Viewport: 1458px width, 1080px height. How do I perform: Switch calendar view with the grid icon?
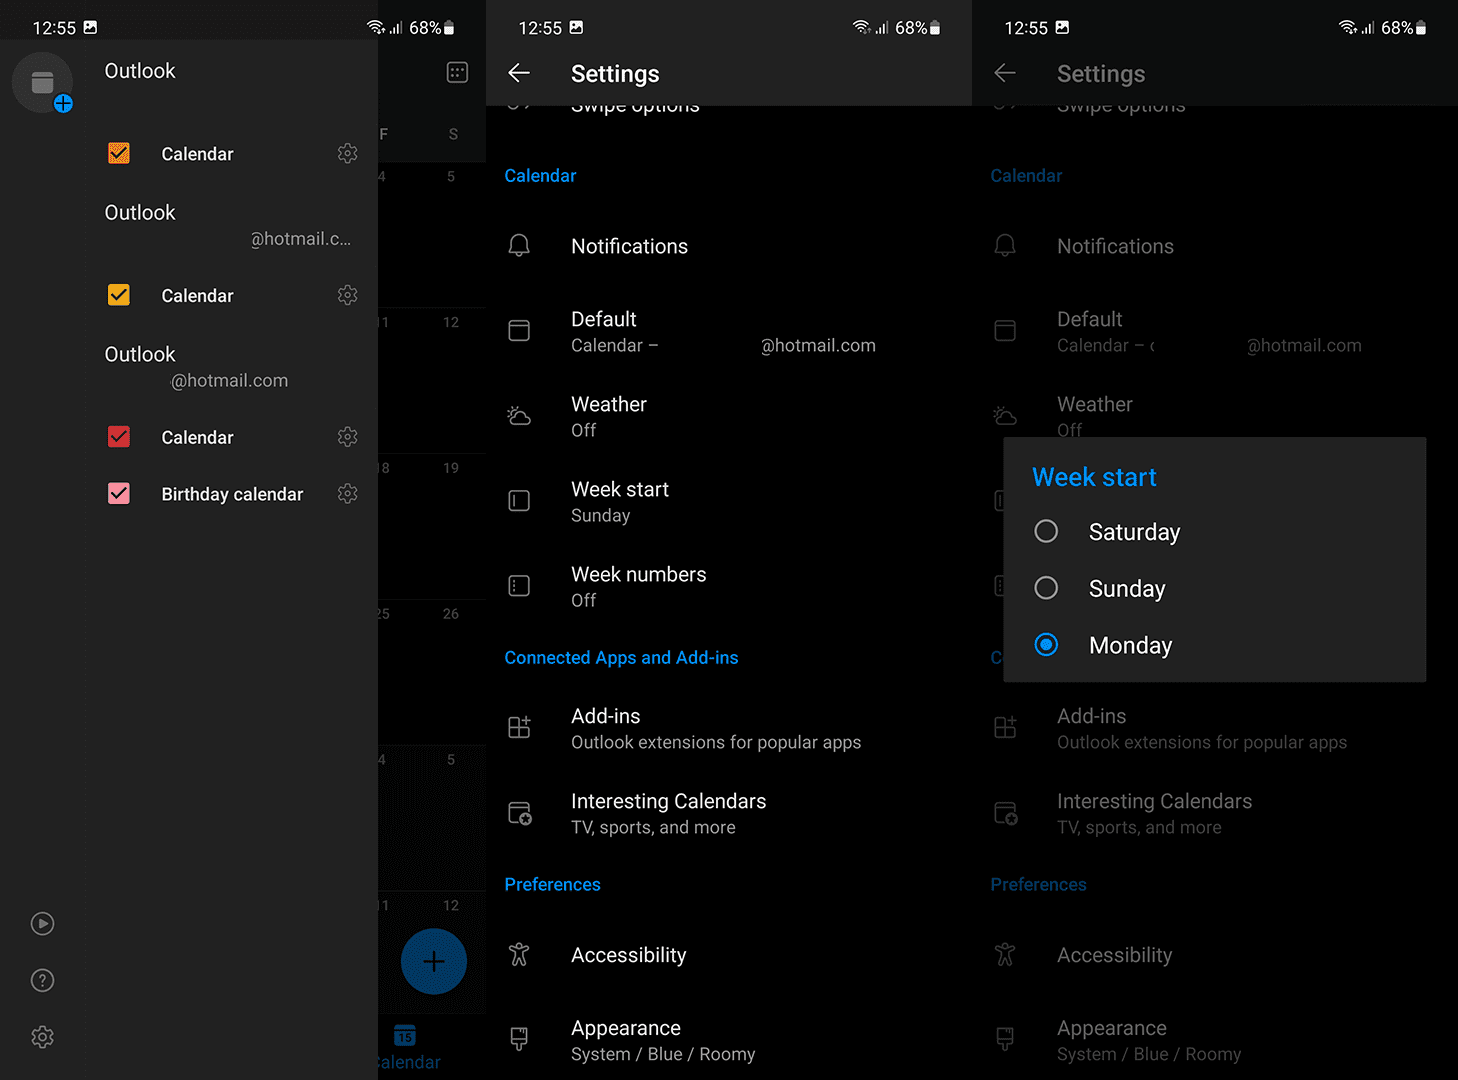tap(457, 72)
